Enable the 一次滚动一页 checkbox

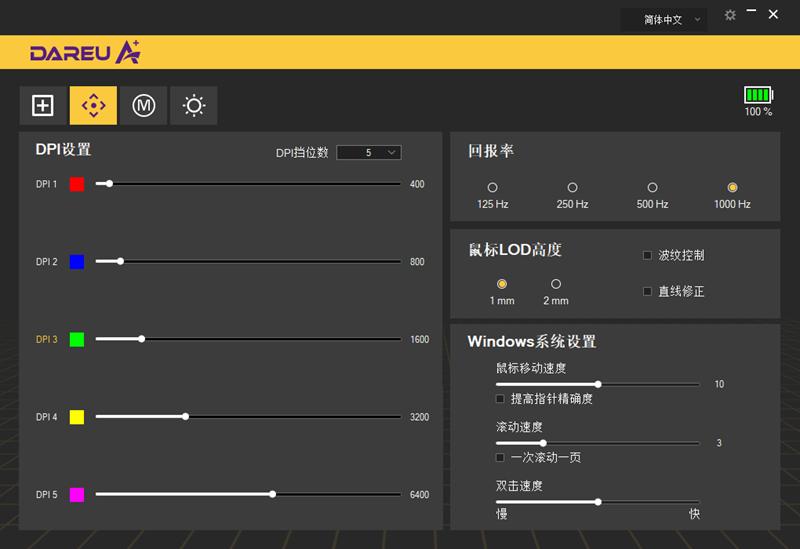[500, 457]
